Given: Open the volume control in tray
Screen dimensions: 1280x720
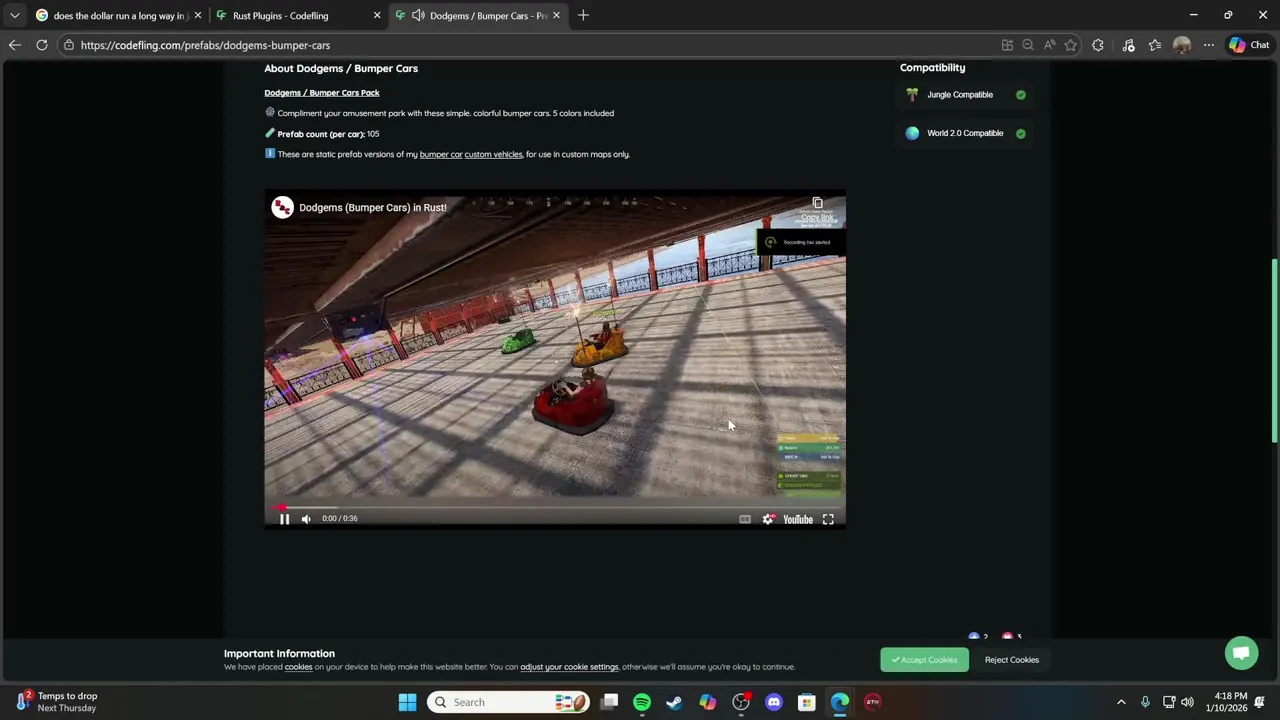Looking at the screenshot, I should (1187, 702).
